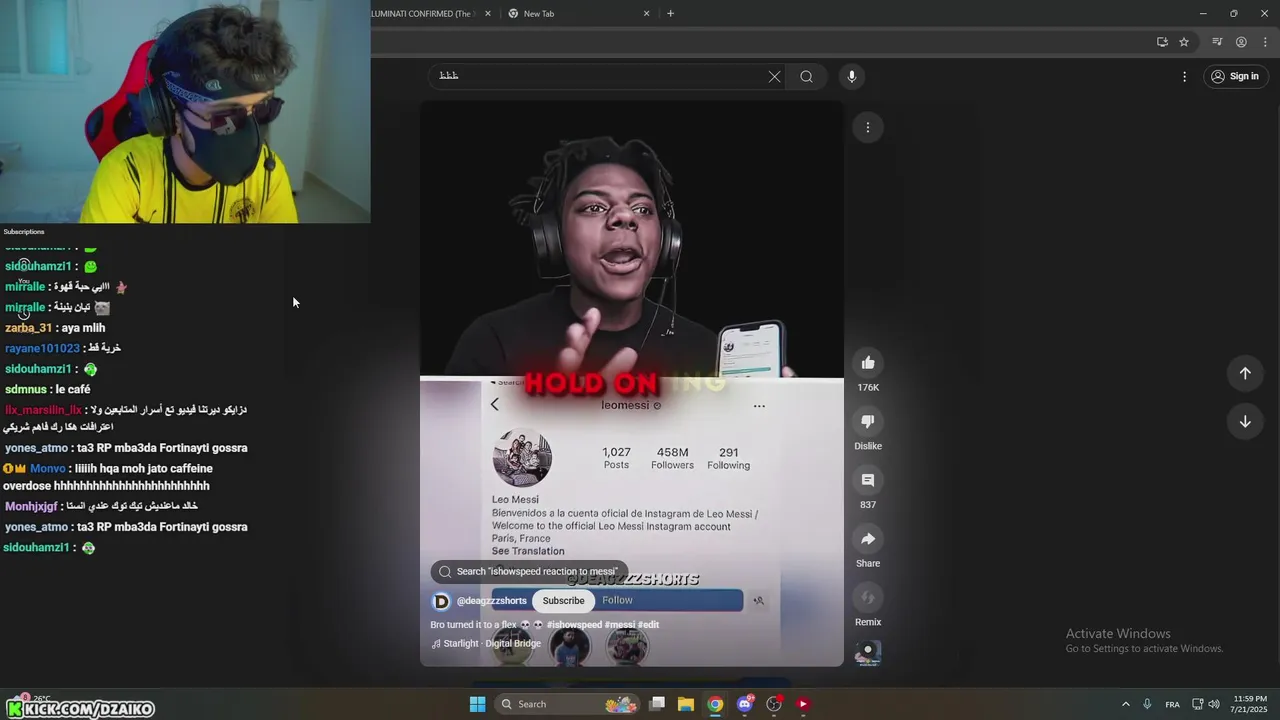Screen dimensions: 1280x720
Task: Search "ishowspeed reaction to messi" suggestion chip
Action: (529, 572)
